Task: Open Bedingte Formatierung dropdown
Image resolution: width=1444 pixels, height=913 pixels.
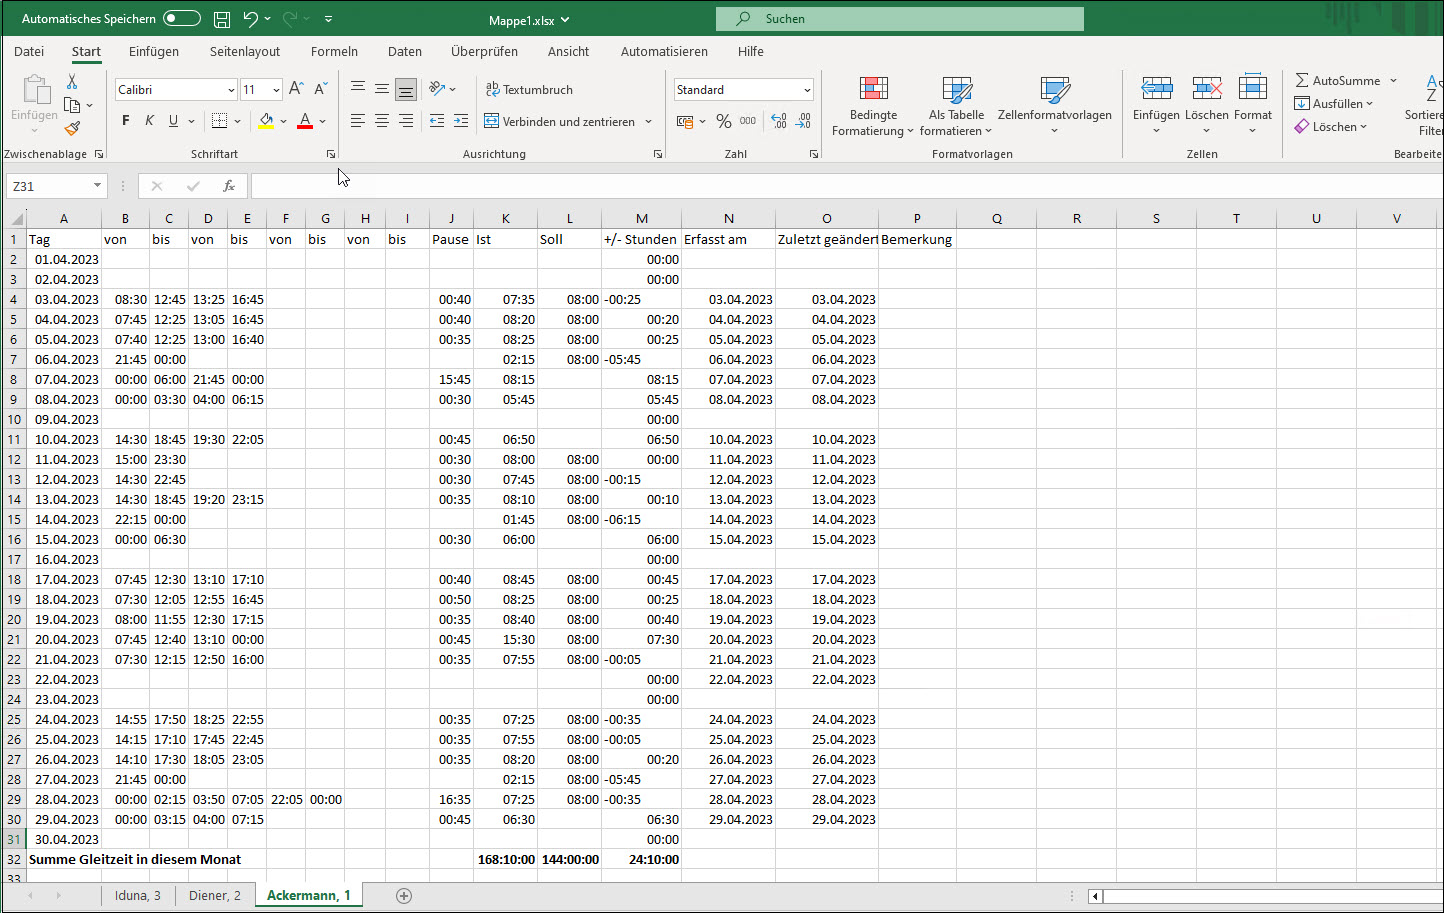Action: (873, 106)
